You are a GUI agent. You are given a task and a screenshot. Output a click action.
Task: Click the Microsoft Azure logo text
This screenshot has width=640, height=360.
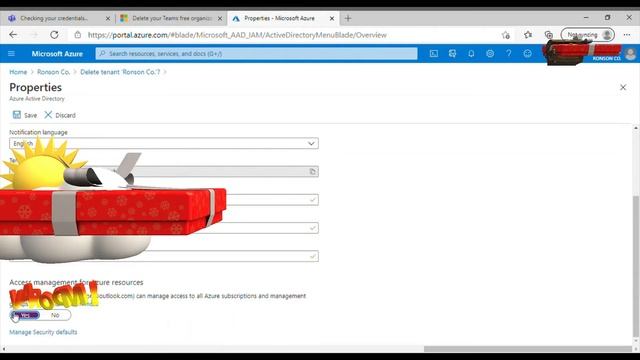point(57,53)
